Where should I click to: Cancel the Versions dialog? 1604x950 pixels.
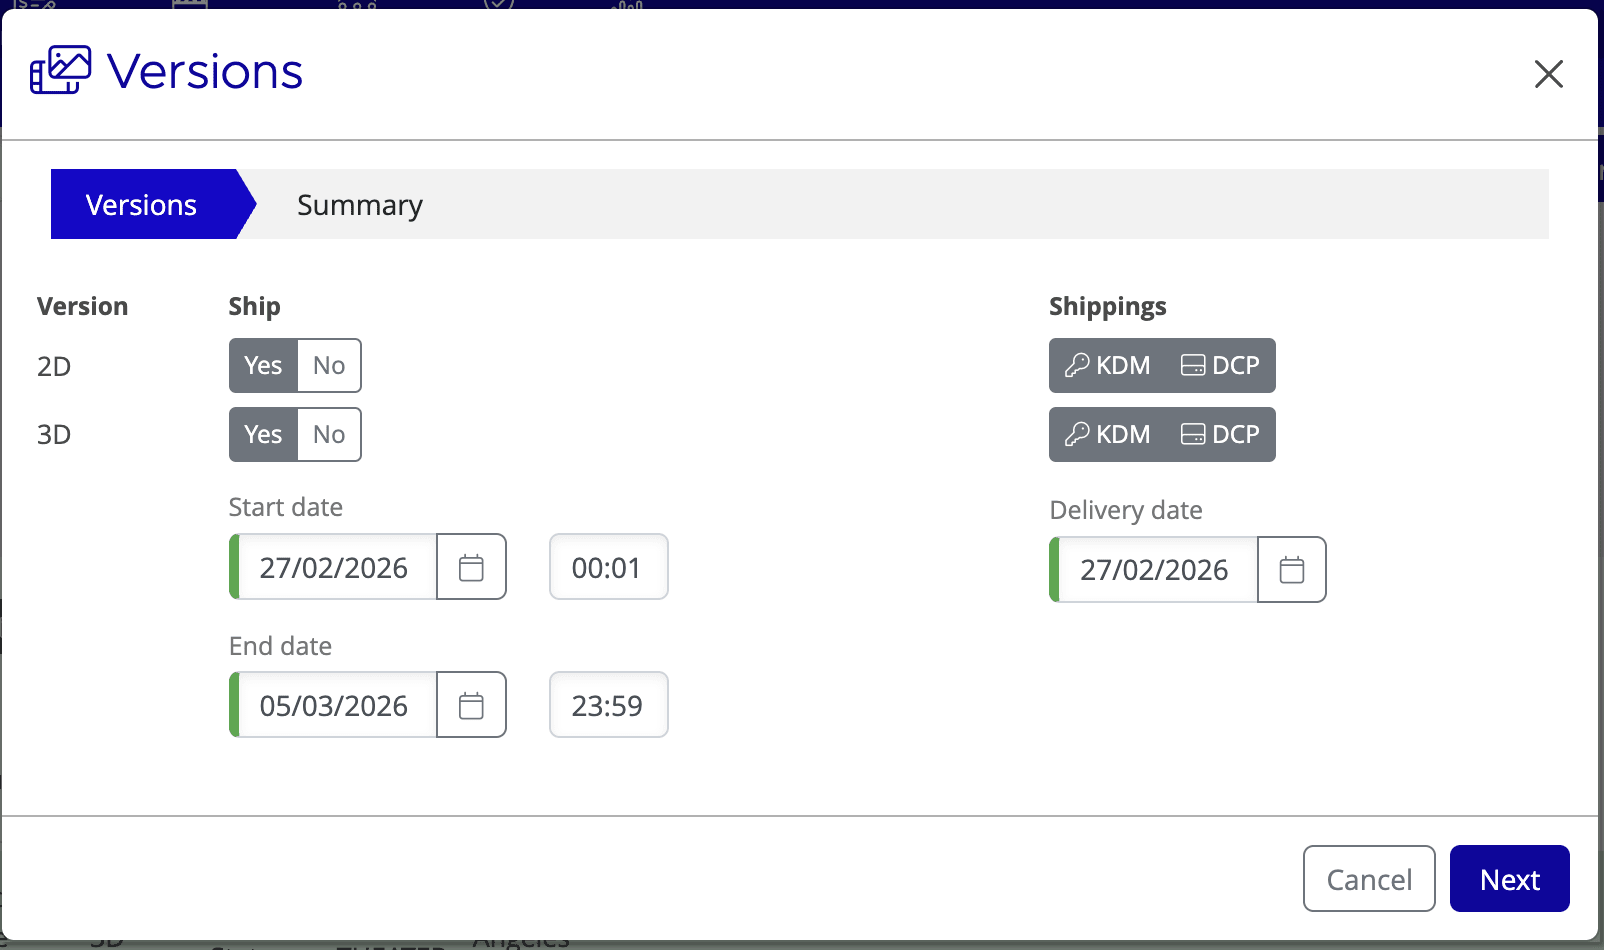click(1368, 879)
